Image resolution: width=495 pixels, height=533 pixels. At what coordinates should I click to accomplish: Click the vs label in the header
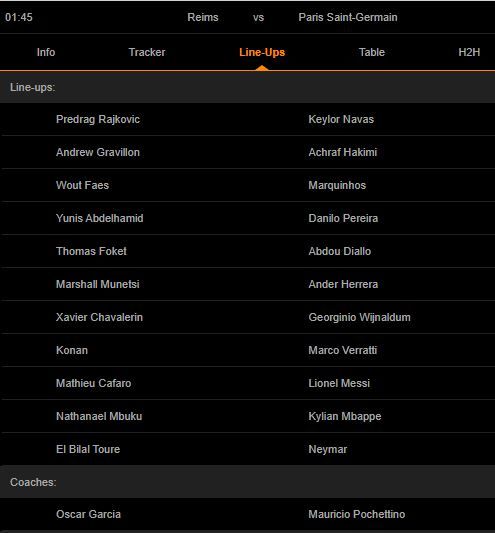258,17
